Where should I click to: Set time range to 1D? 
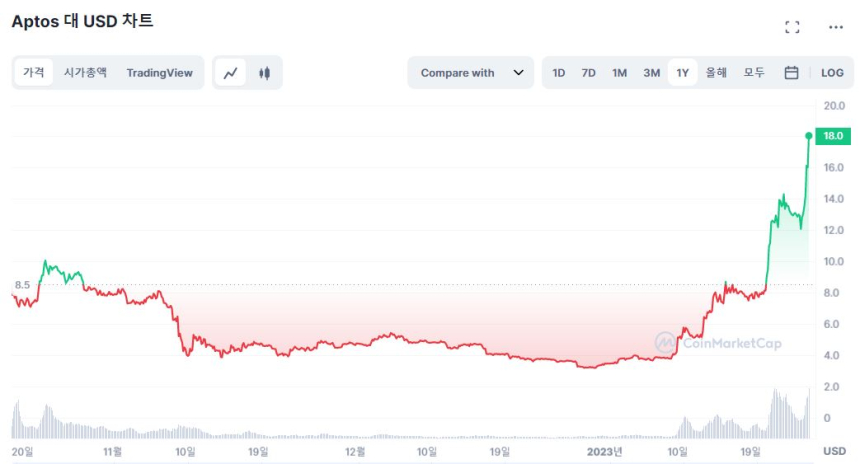pyautogui.click(x=559, y=73)
